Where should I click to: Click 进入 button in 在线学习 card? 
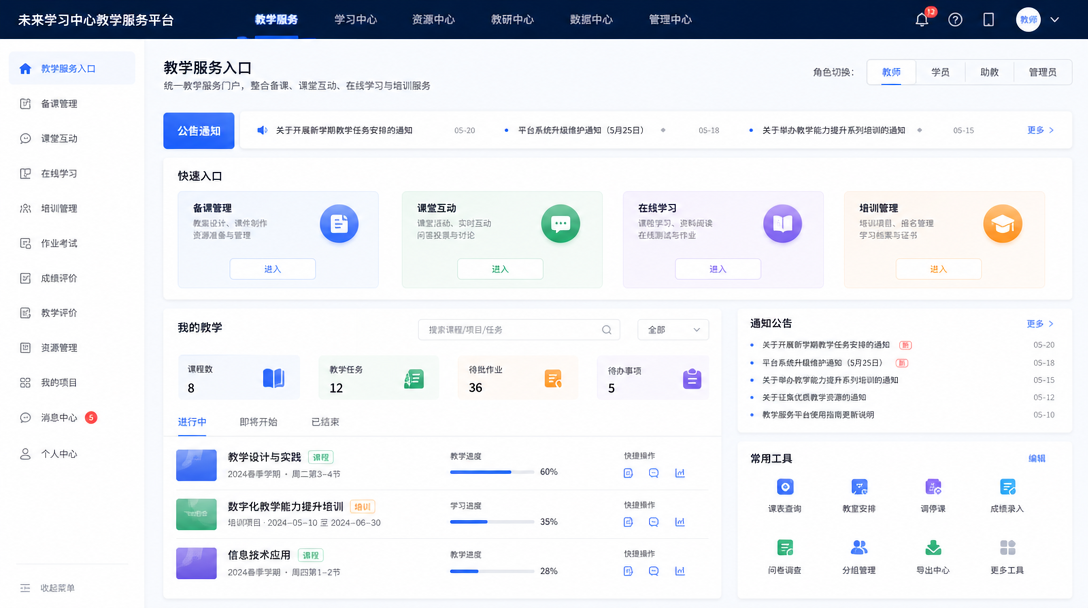(718, 269)
